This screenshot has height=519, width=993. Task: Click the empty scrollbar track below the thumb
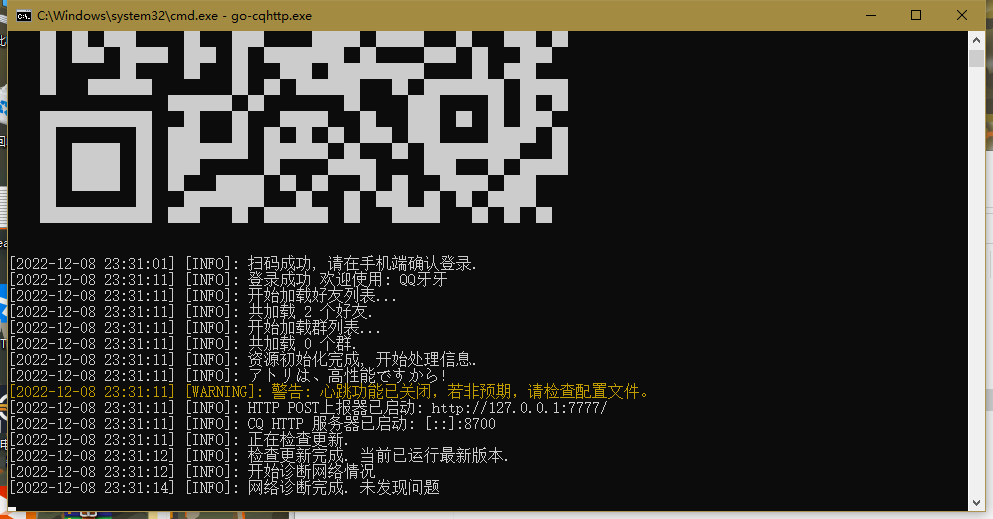[976, 300]
